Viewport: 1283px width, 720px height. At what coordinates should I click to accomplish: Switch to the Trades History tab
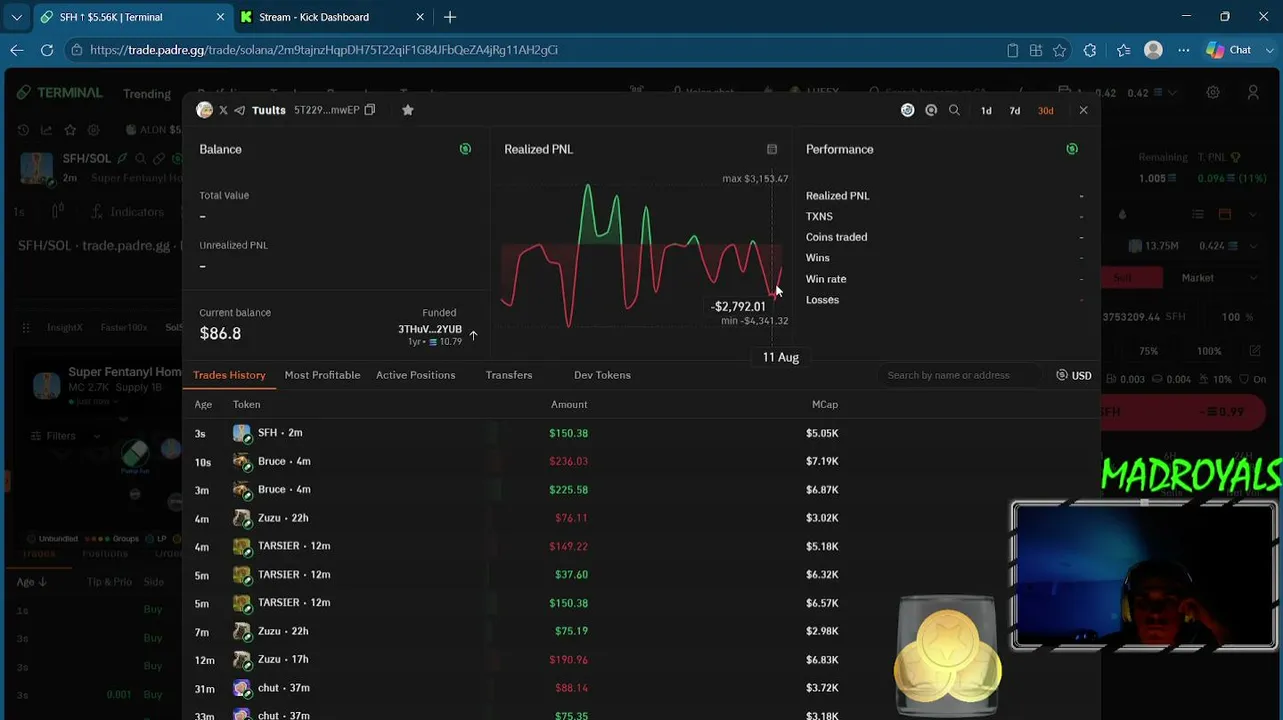229,375
